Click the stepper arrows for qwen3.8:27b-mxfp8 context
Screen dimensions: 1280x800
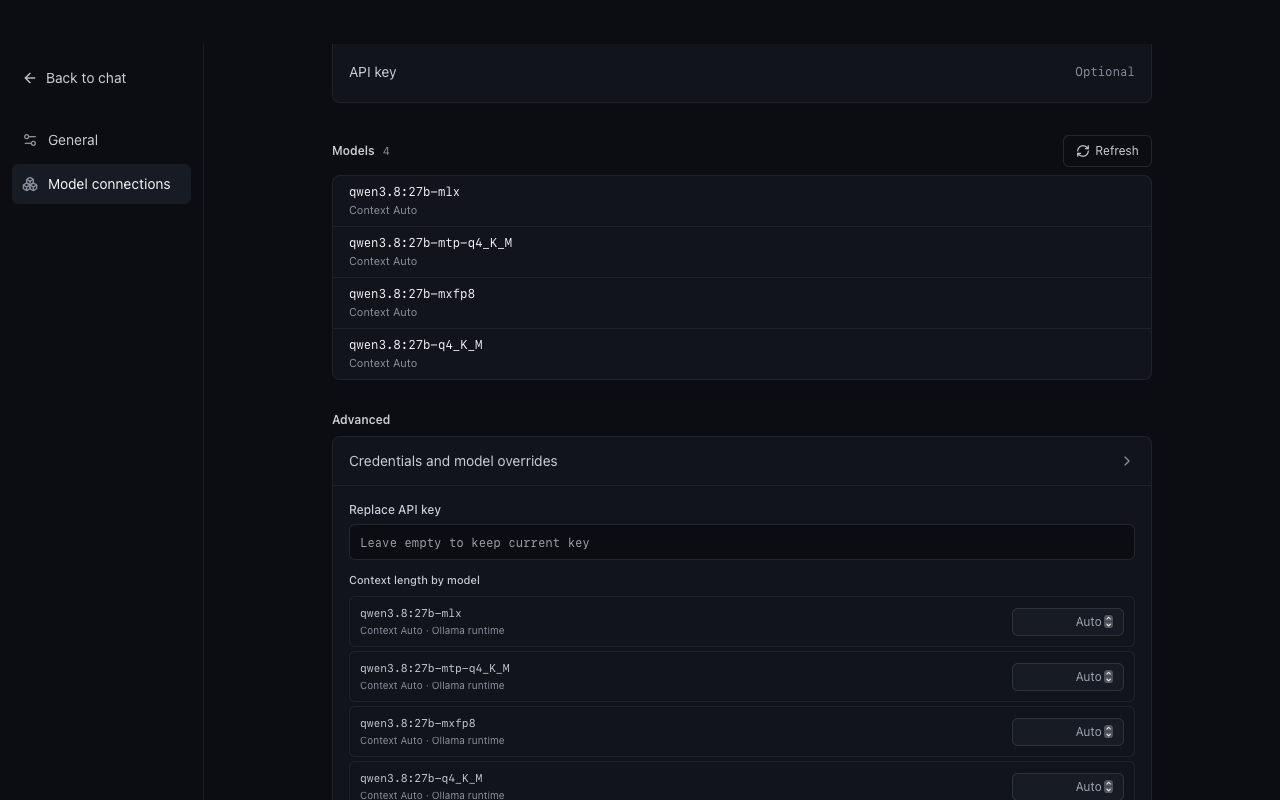pos(1108,732)
